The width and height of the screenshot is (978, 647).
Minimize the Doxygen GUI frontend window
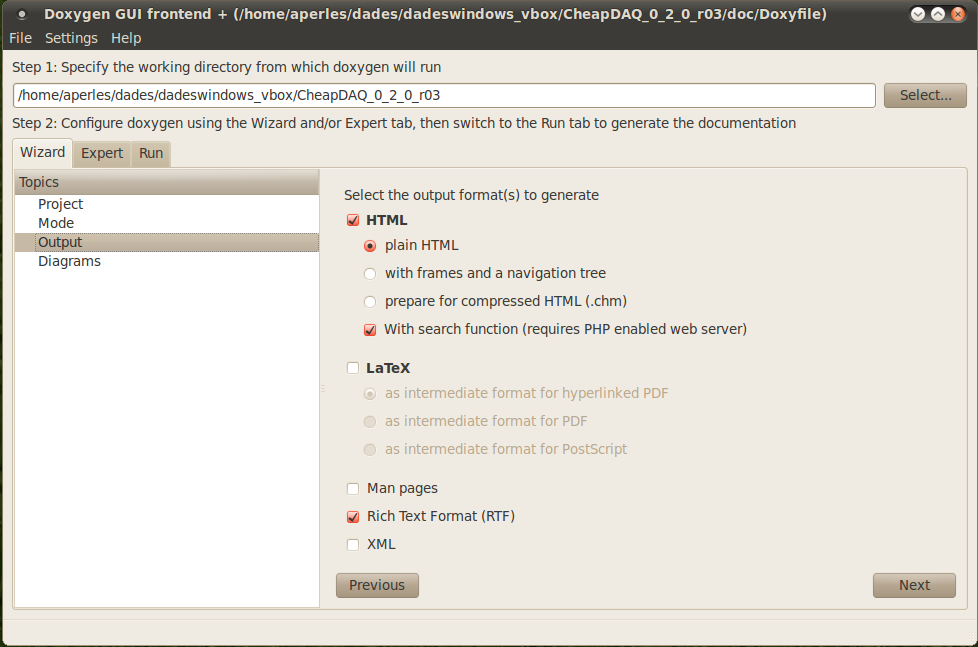pyautogui.click(x=917, y=14)
